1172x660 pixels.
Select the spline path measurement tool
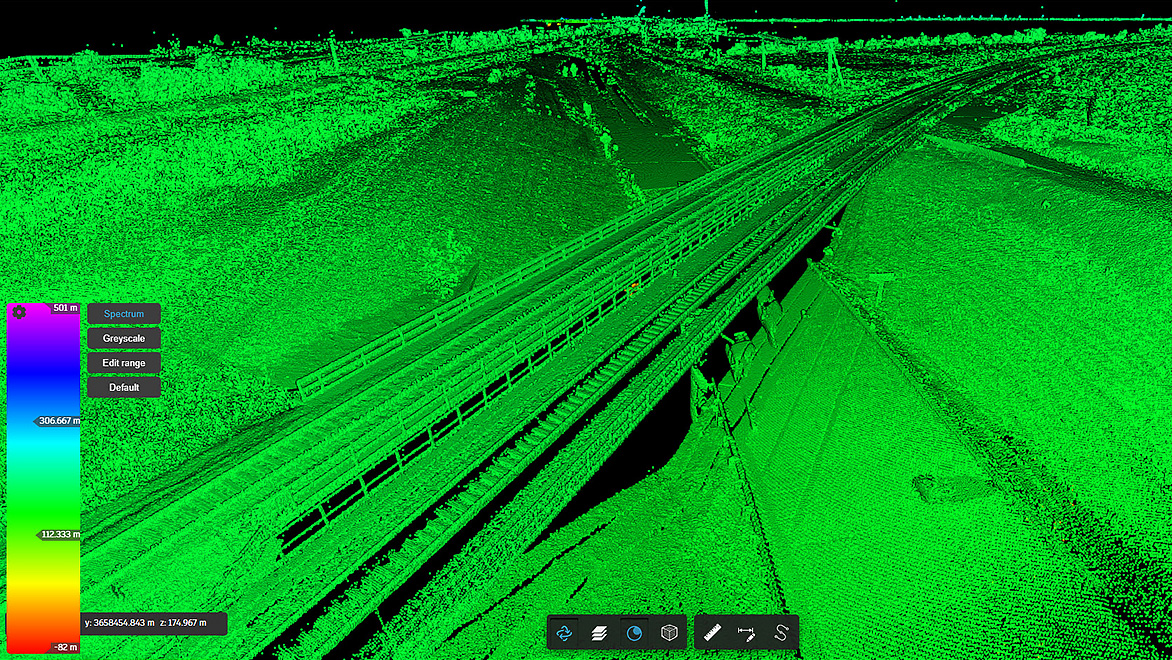(x=779, y=631)
